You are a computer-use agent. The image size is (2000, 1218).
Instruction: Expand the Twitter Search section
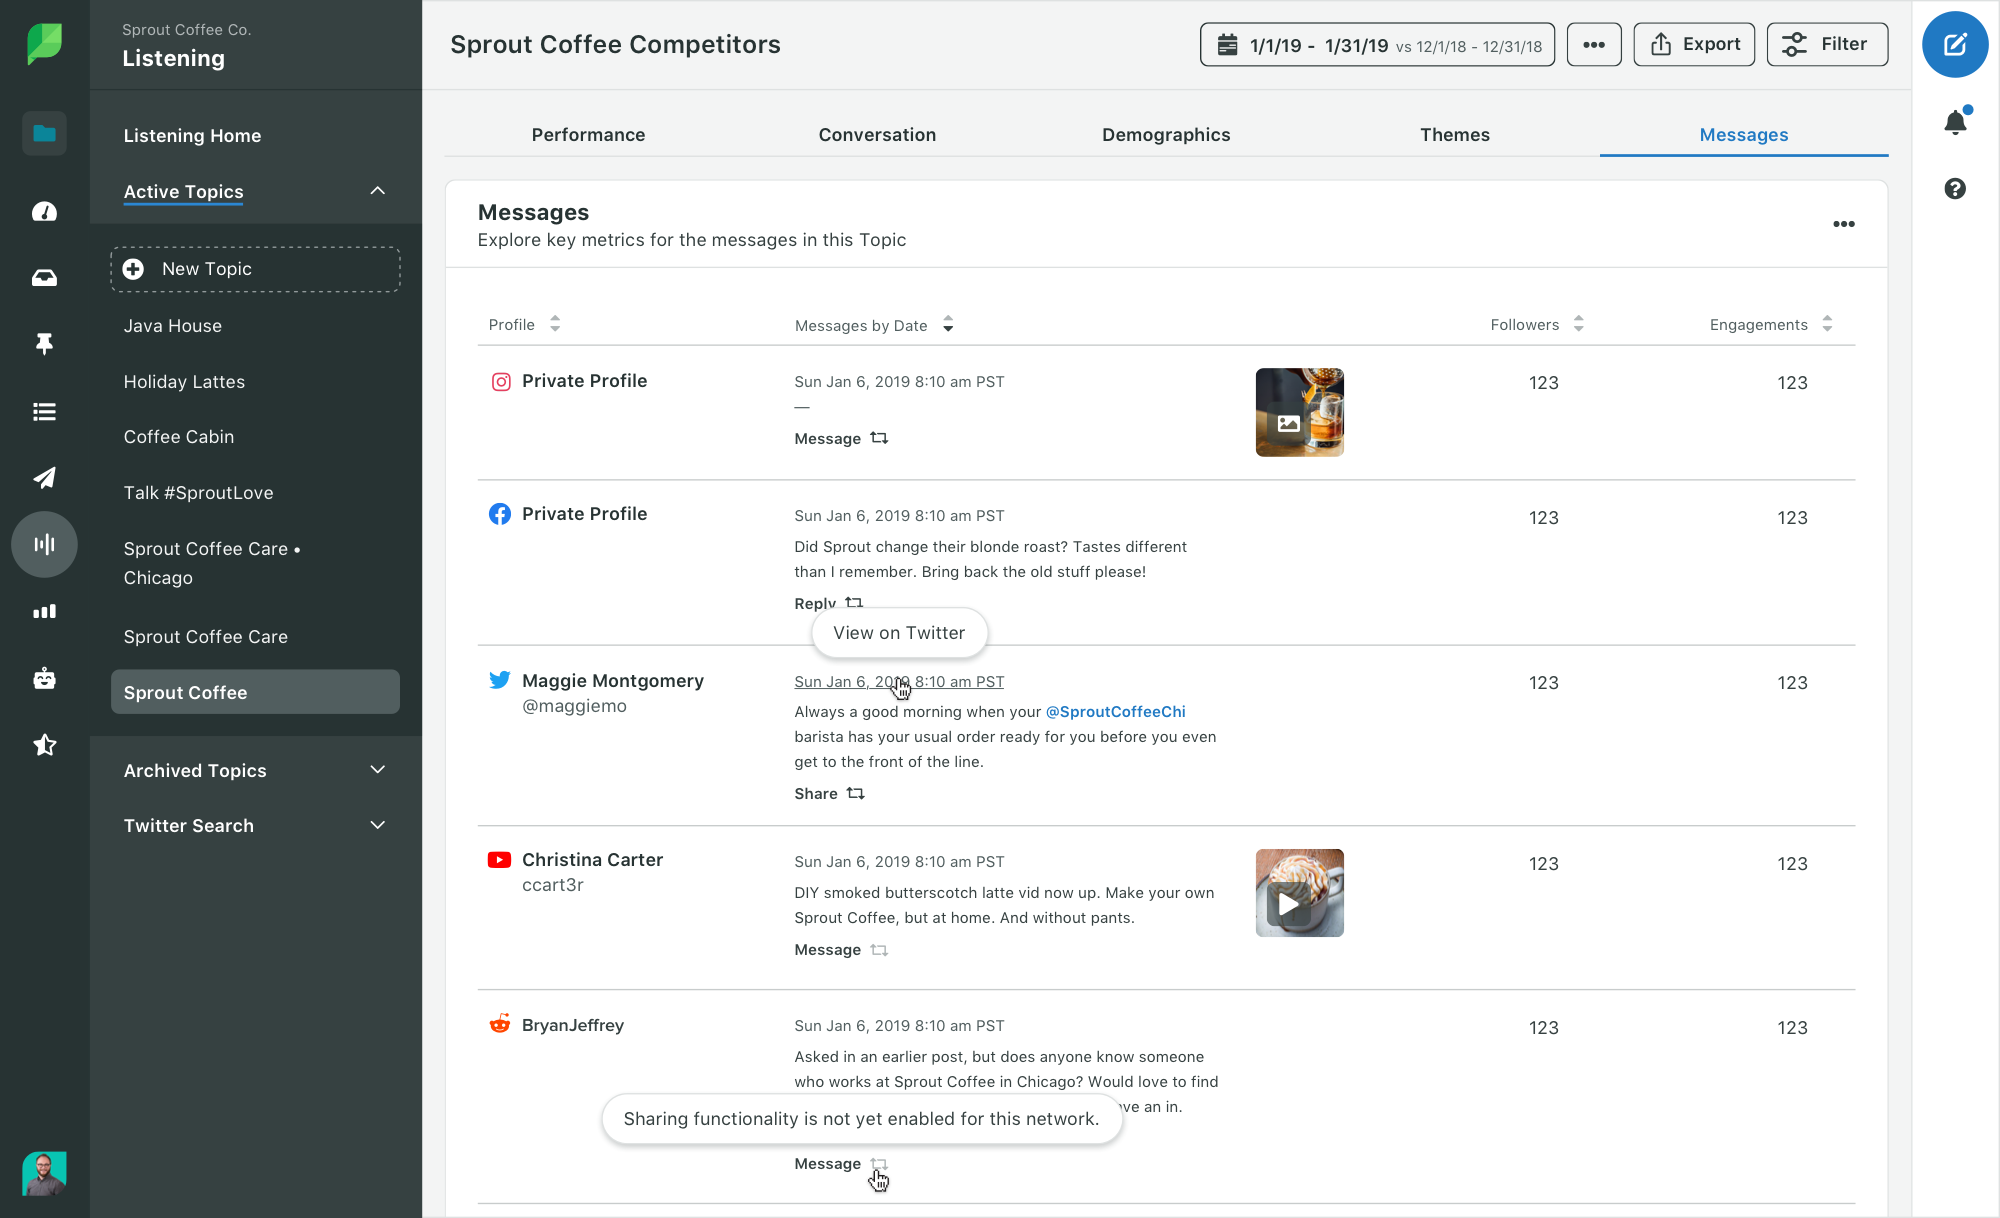pos(377,825)
